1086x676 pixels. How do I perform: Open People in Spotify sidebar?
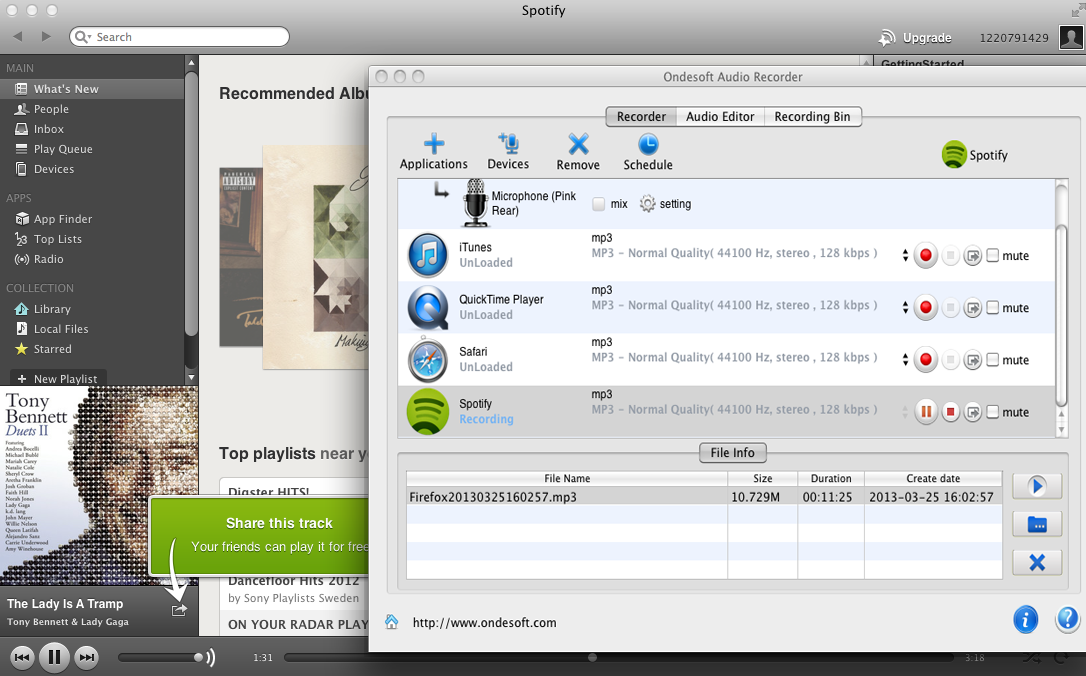(x=92, y=109)
